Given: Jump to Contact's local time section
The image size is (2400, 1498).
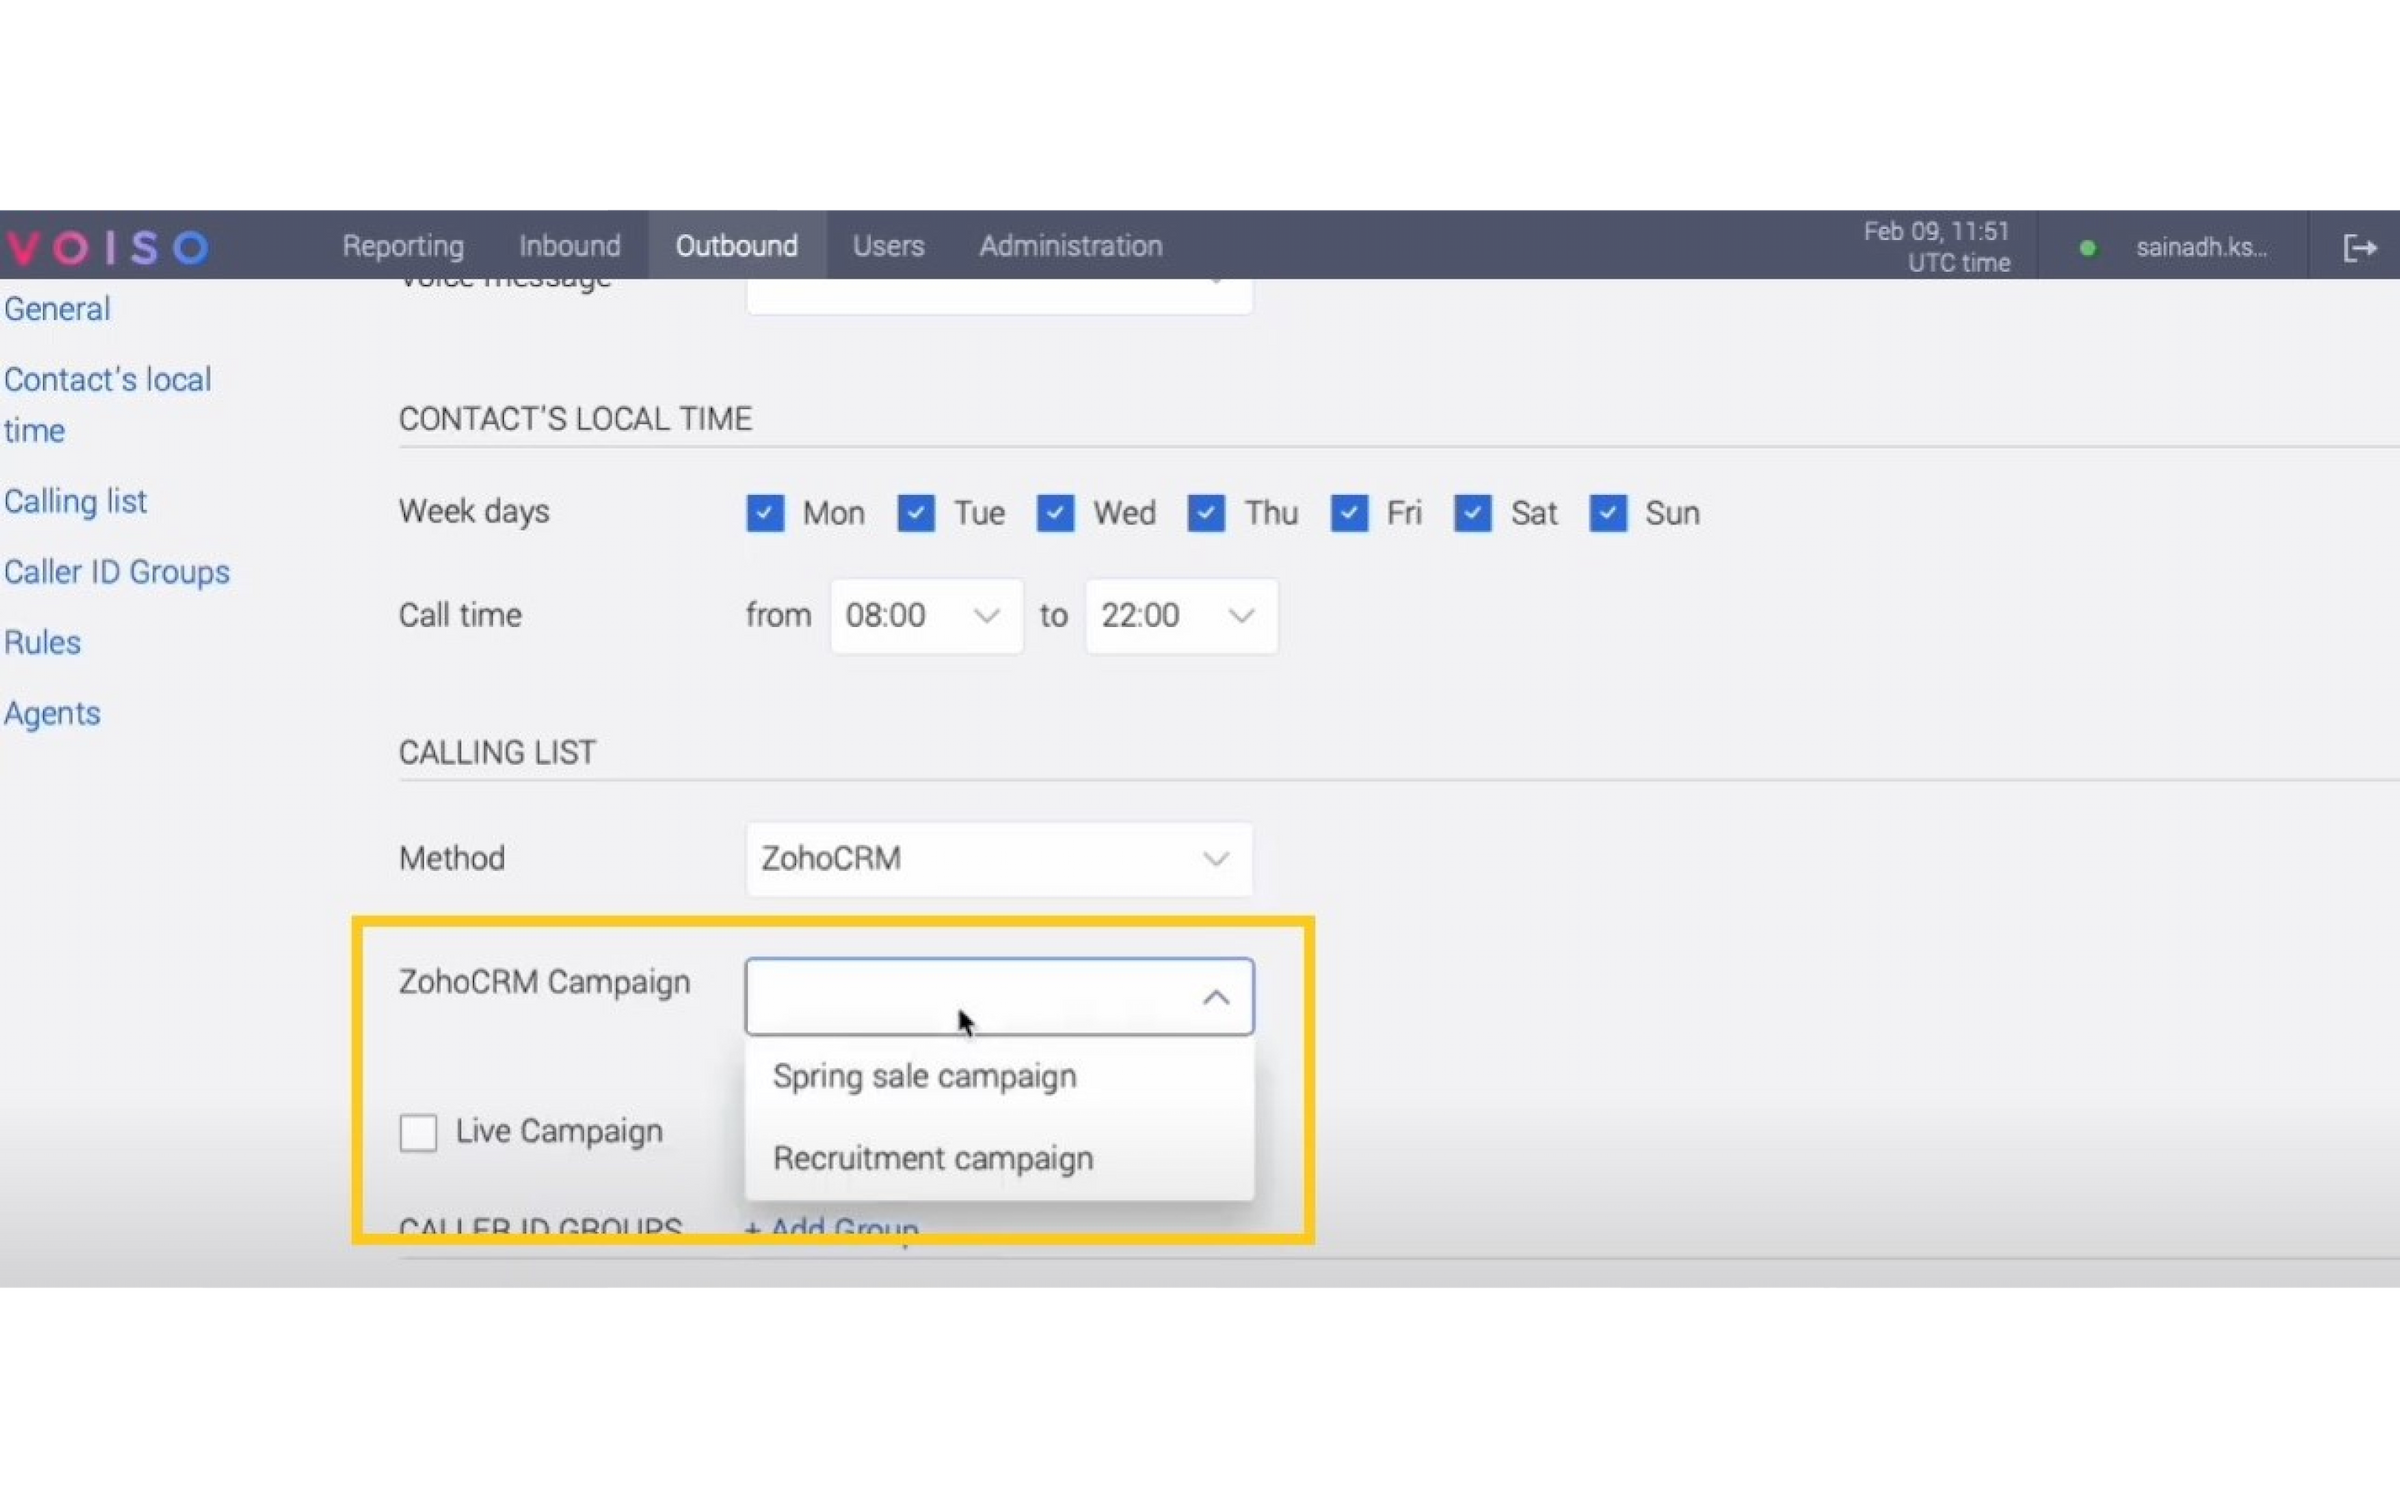Looking at the screenshot, I should pyautogui.click(x=107, y=405).
